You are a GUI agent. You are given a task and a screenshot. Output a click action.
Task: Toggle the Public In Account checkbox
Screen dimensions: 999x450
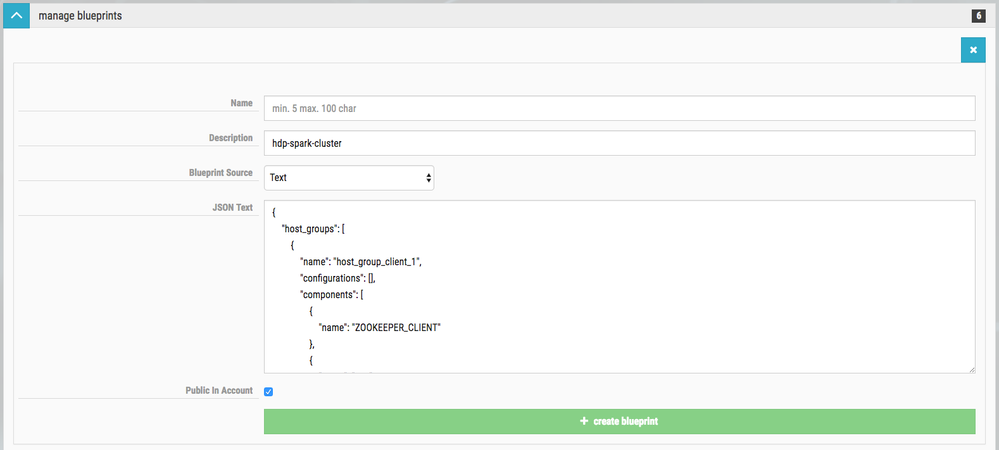click(x=269, y=391)
